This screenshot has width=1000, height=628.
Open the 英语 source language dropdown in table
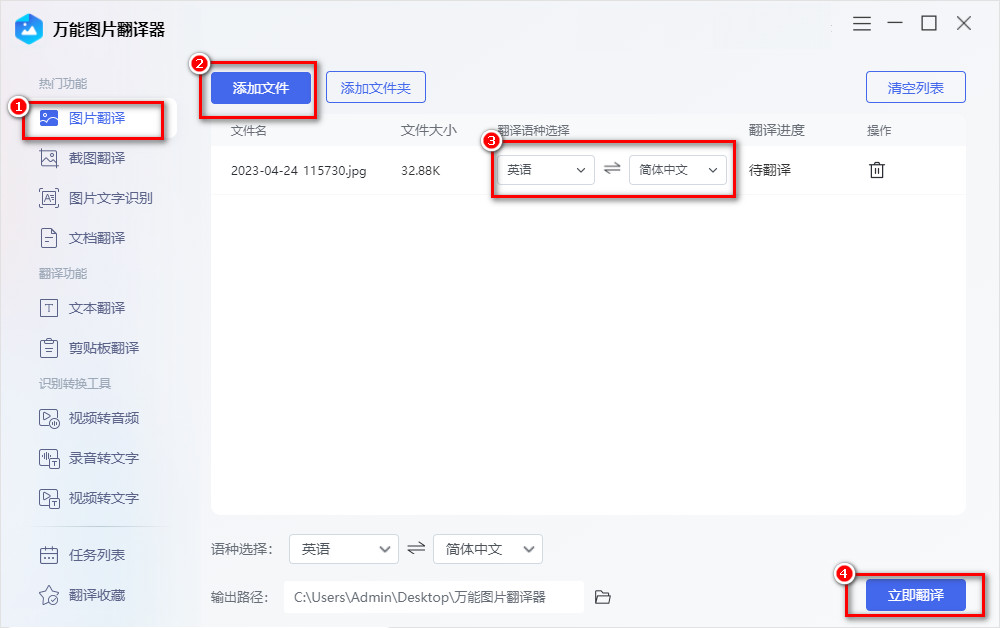[x=545, y=170]
